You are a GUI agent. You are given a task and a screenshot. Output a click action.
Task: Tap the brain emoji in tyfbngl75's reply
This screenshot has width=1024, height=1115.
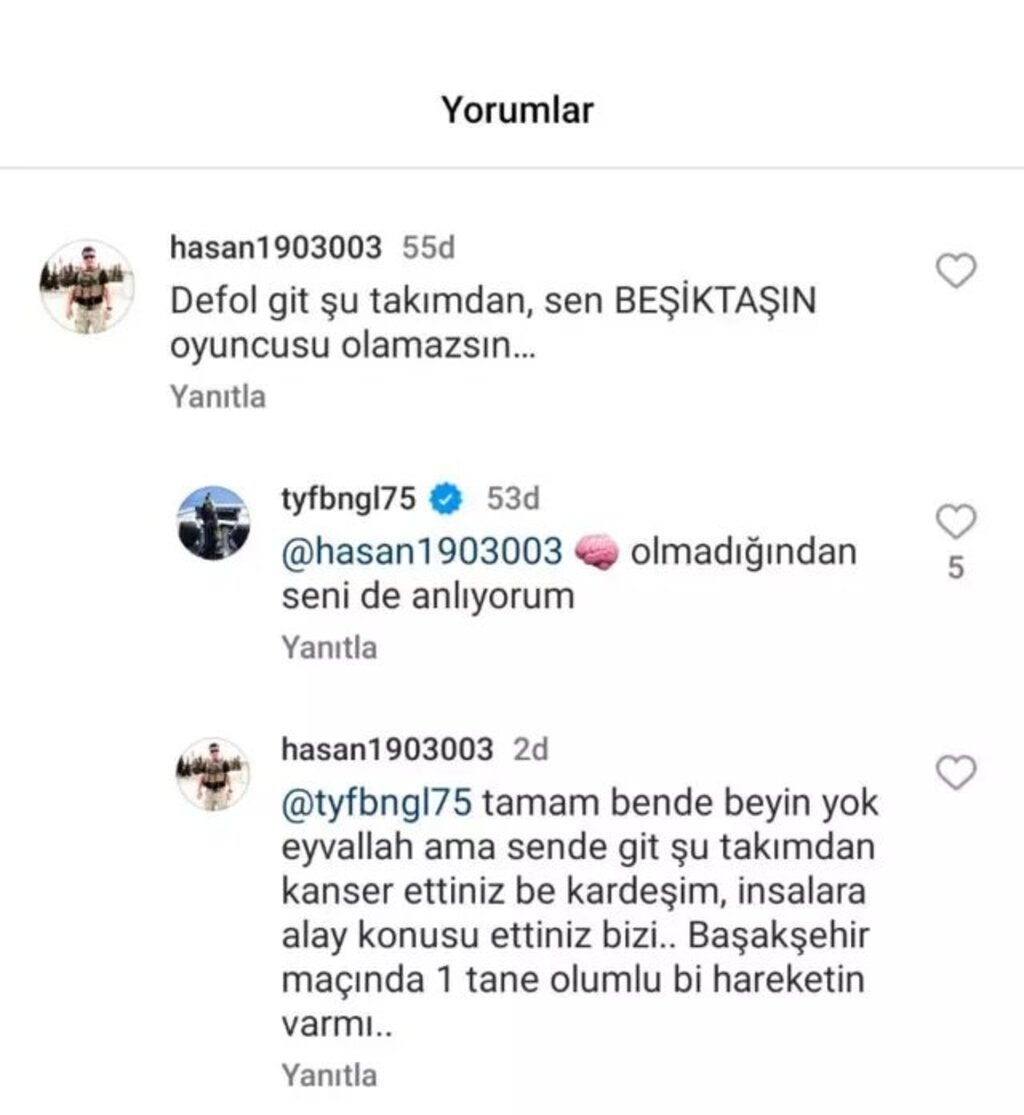(596, 553)
